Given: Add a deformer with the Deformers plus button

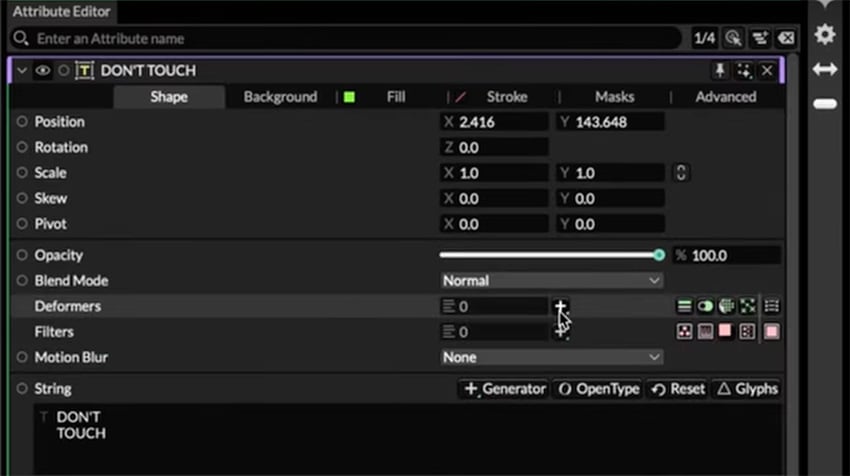Looking at the screenshot, I should point(561,306).
